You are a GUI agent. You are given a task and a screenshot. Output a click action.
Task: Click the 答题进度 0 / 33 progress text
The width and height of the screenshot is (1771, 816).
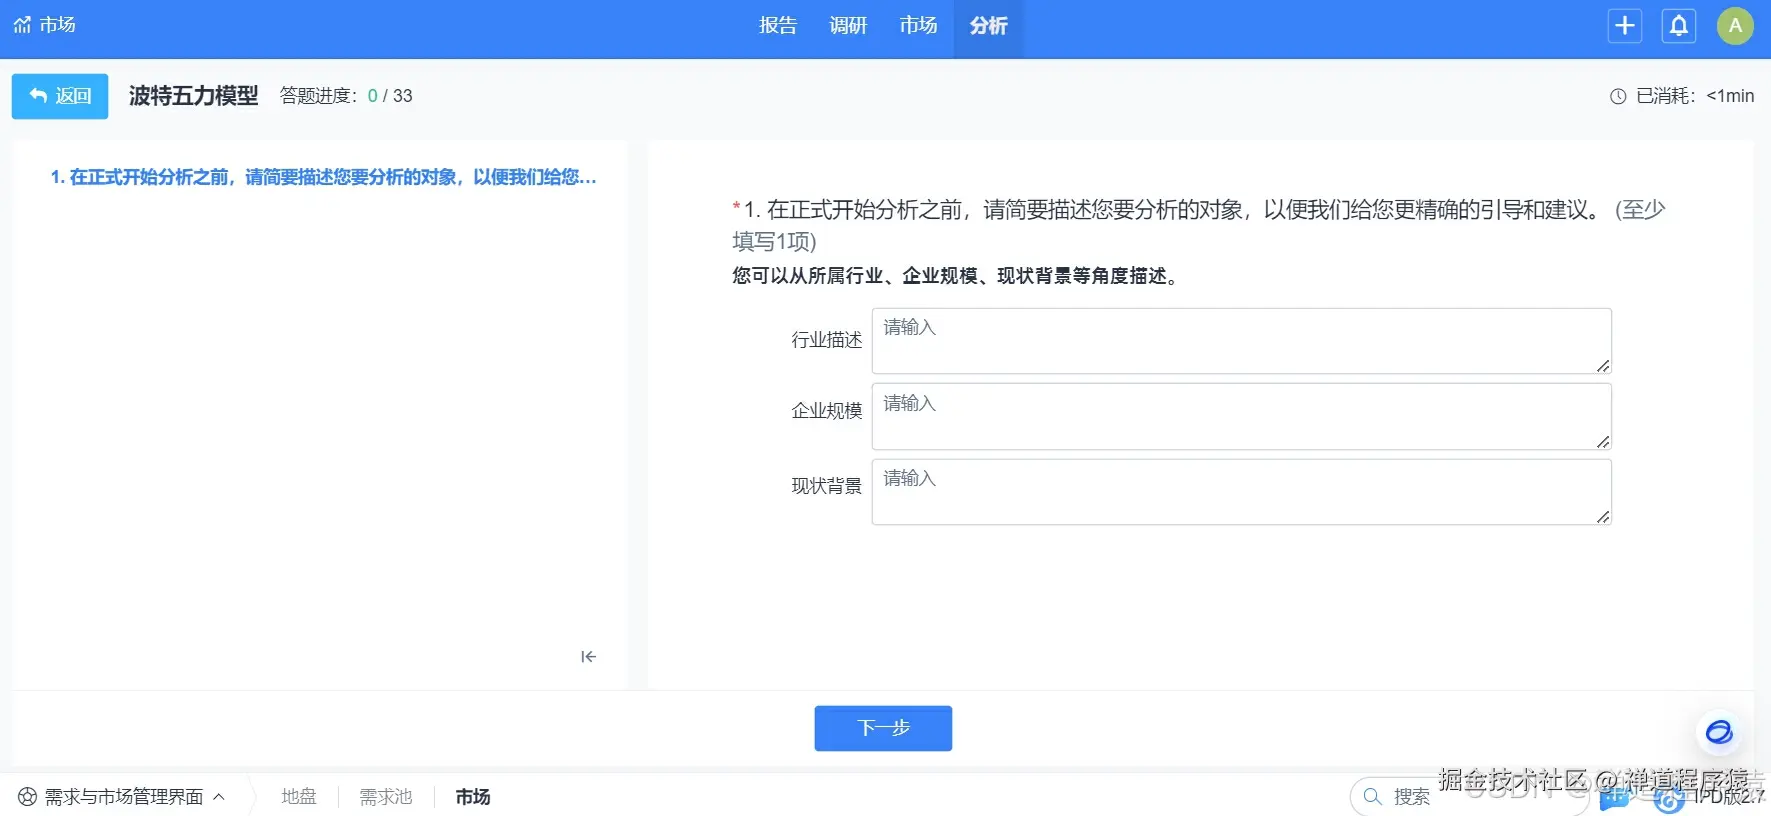pyautogui.click(x=346, y=96)
